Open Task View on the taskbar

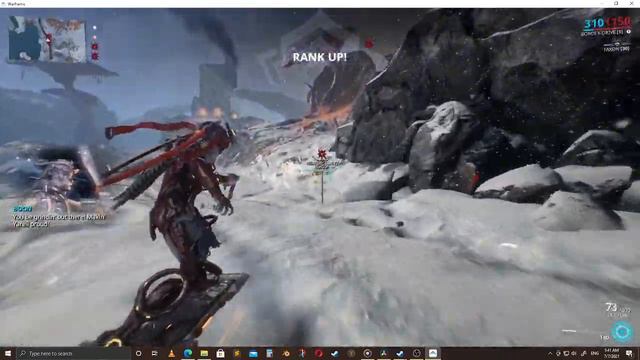pyautogui.click(x=155, y=353)
